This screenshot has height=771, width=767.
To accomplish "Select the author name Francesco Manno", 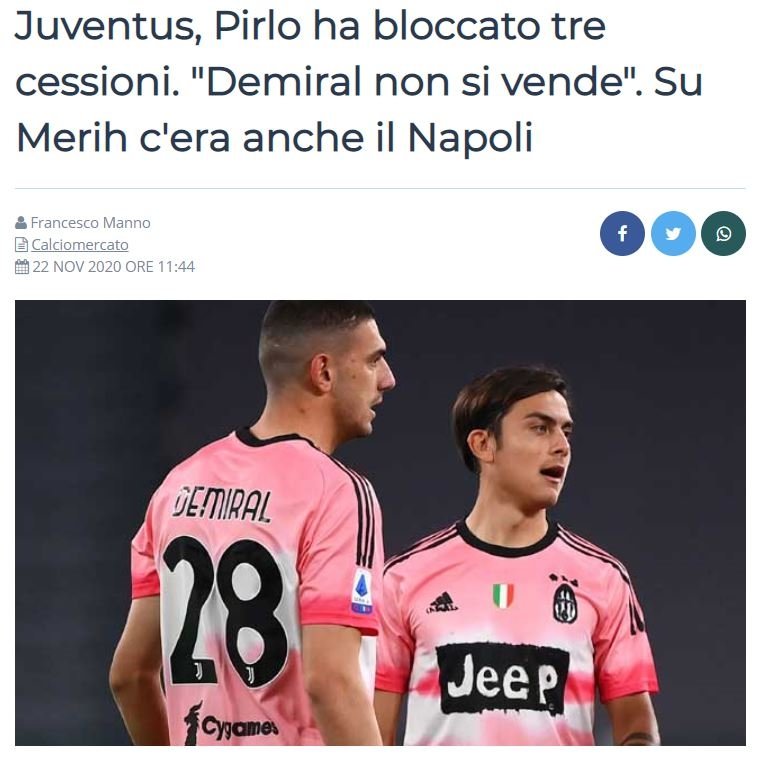I will click(90, 223).
